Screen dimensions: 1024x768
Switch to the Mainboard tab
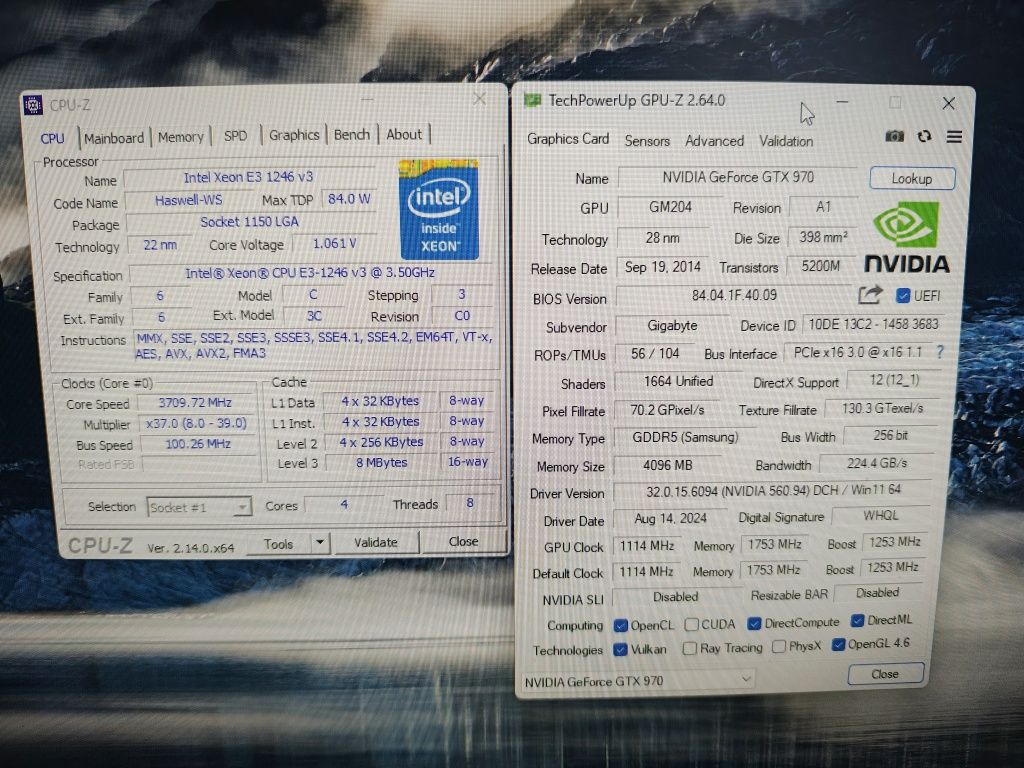[x=114, y=138]
